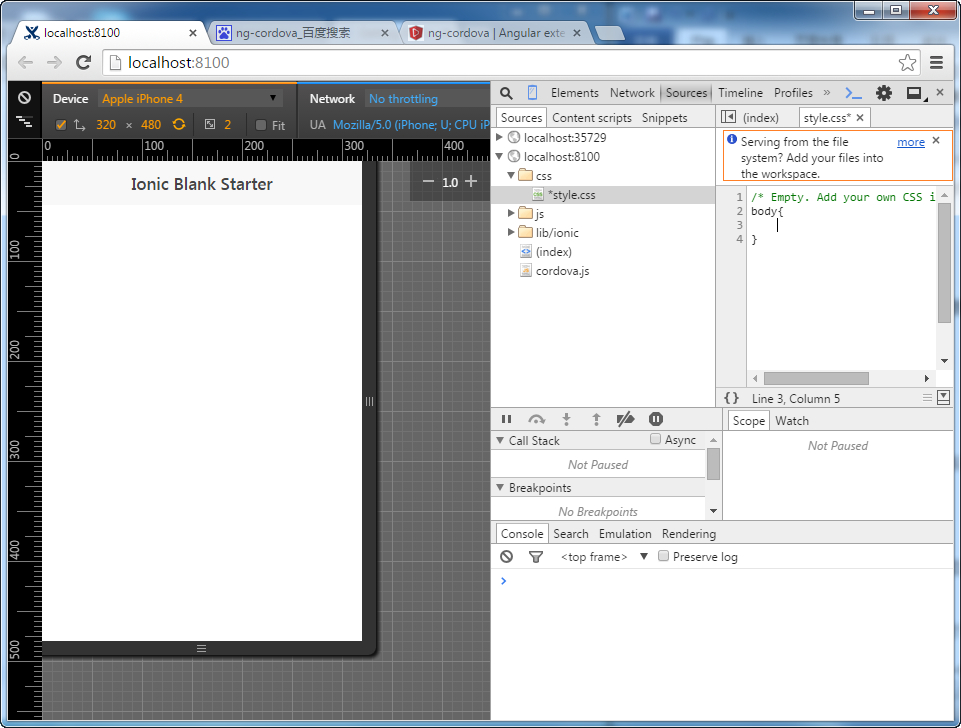Expand localhost:35729 tree node
Screen dimensions: 961x728
[499, 137]
